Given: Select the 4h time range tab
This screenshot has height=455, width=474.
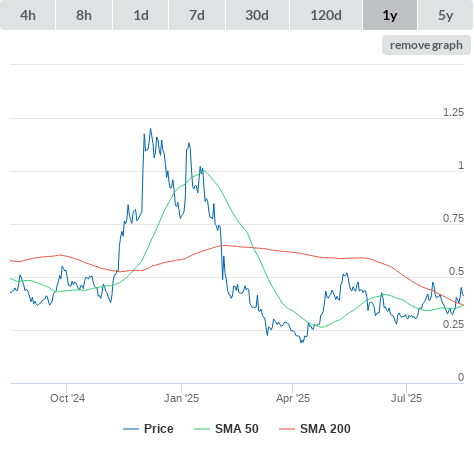Looking at the screenshot, I should click(x=28, y=15).
